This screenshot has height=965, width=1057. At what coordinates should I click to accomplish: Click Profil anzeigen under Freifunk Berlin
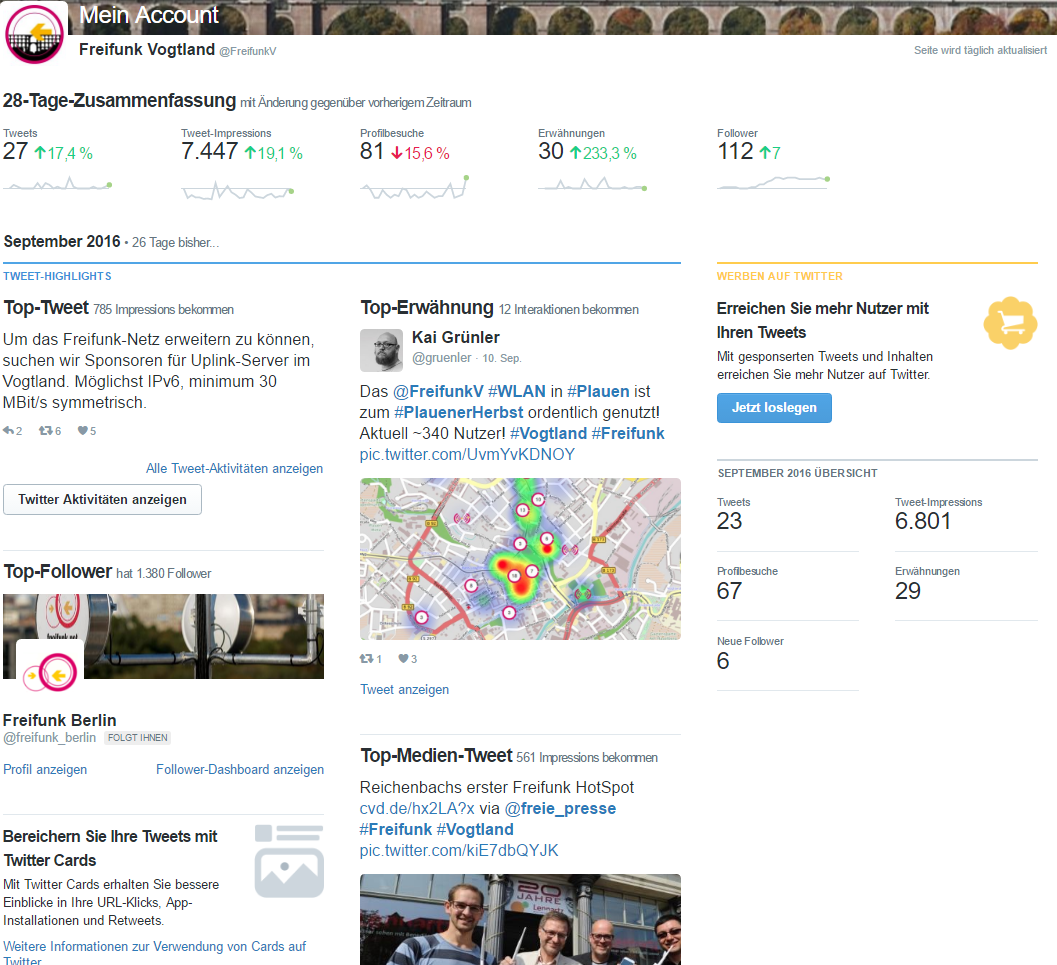pos(45,769)
